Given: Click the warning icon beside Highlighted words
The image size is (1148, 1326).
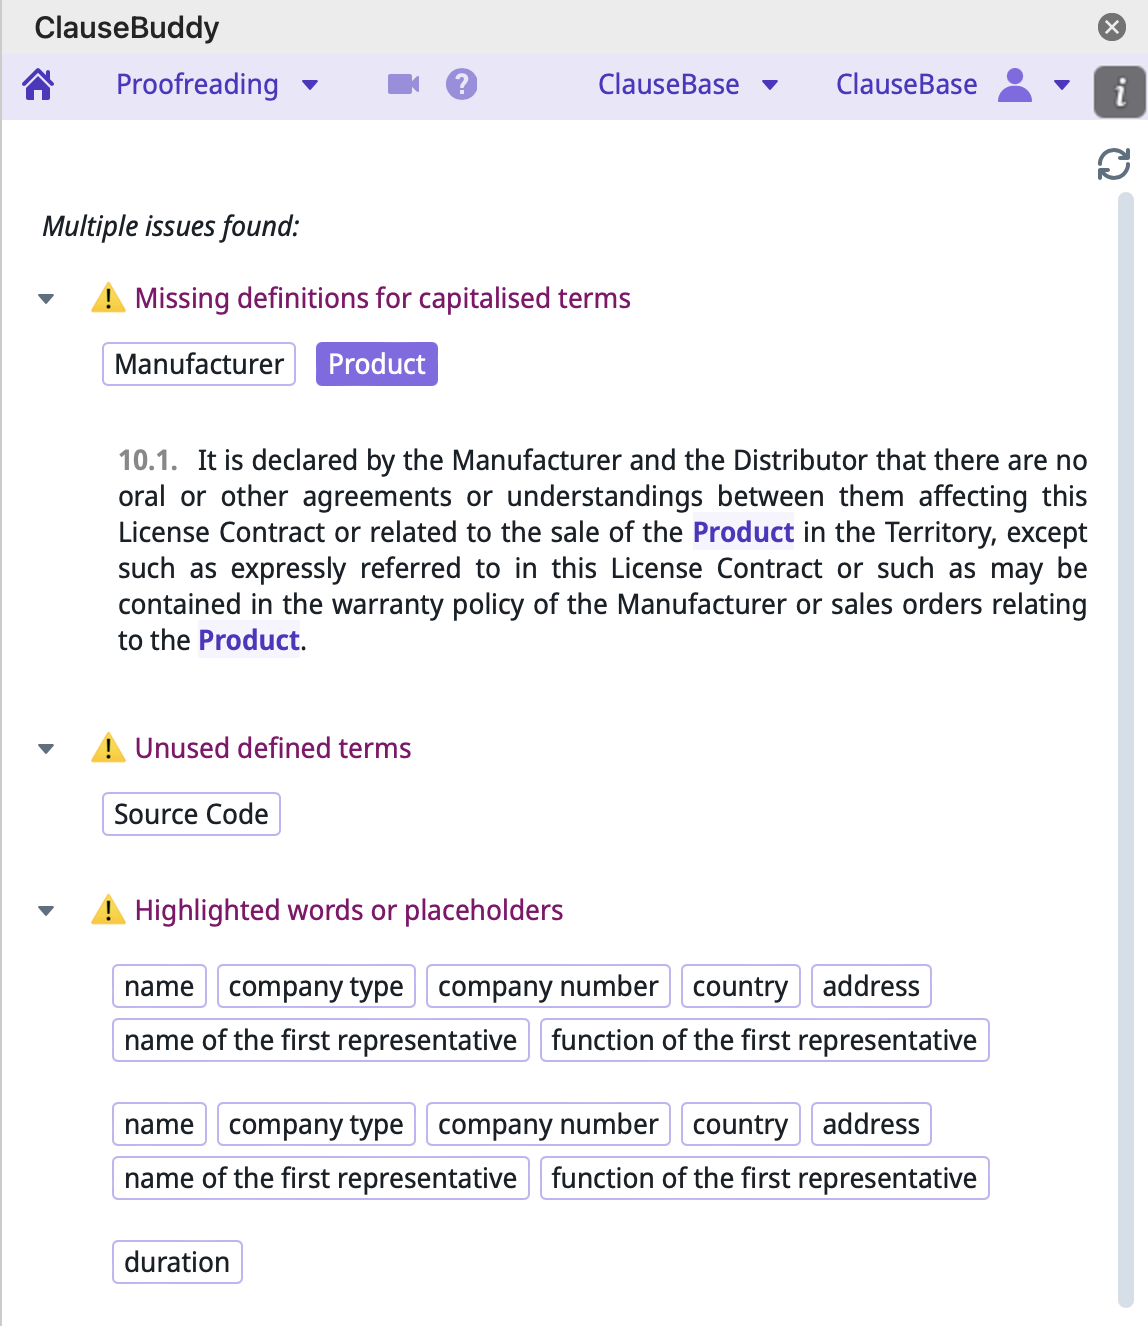Looking at the screenshot, I should pyautogui.click(x=107, y=910).
